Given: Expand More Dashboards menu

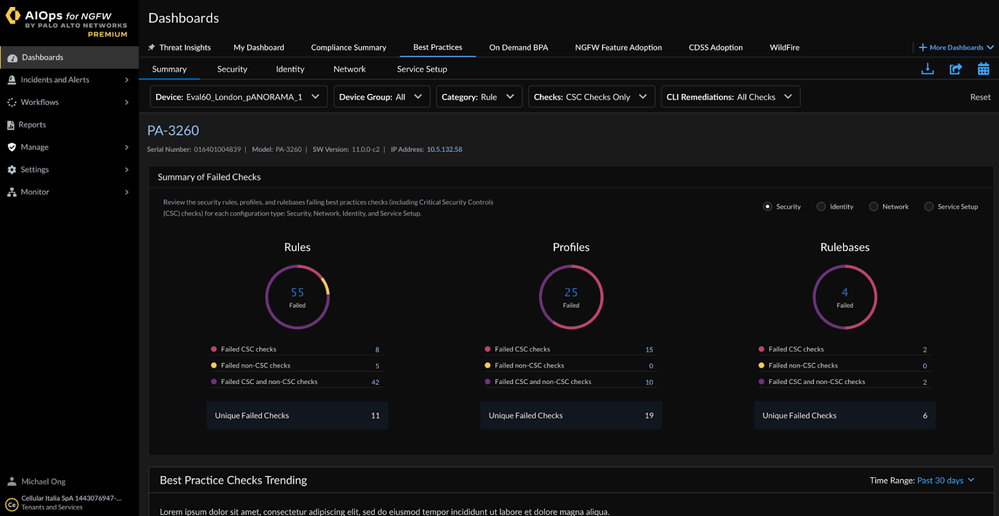Looking at the screenshot, I should (x=956, y=47).
